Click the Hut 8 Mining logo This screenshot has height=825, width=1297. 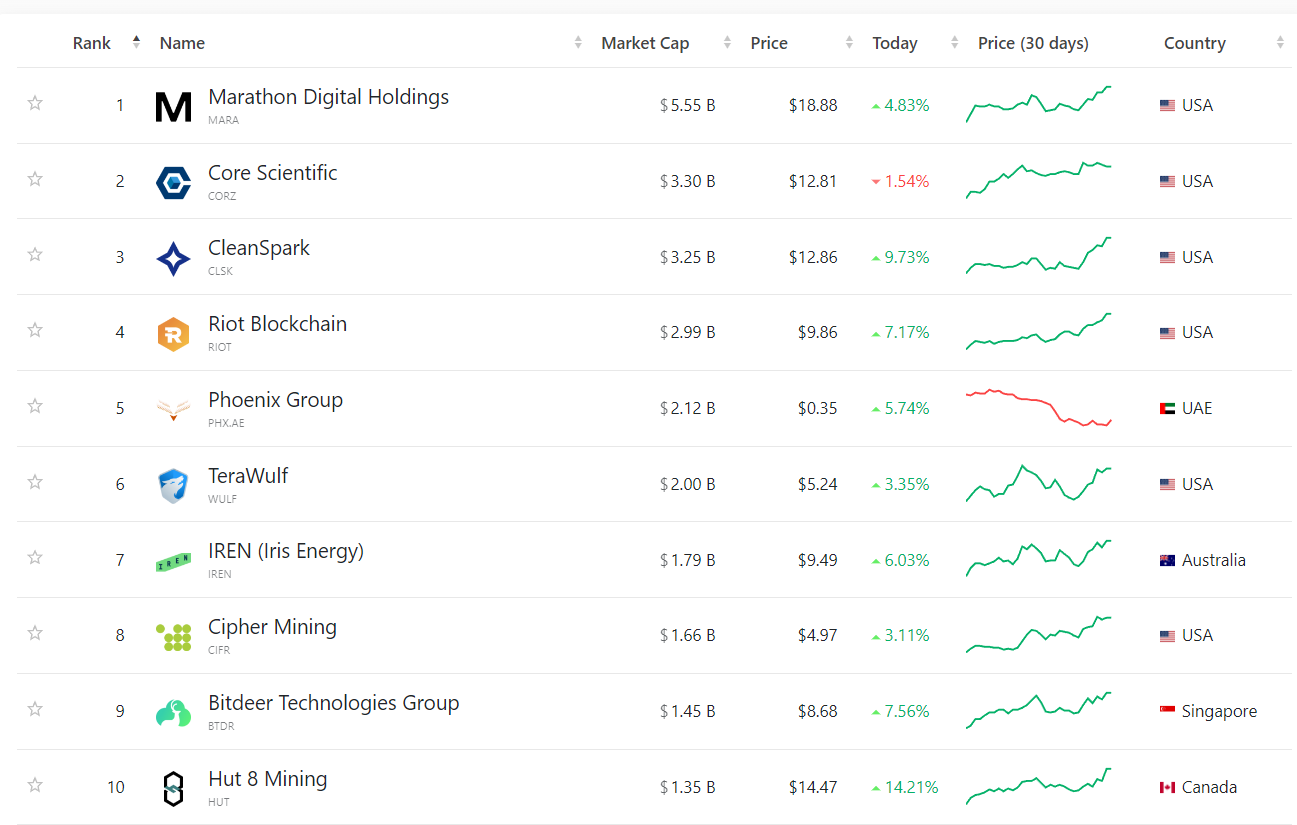(x=173, y=788)
